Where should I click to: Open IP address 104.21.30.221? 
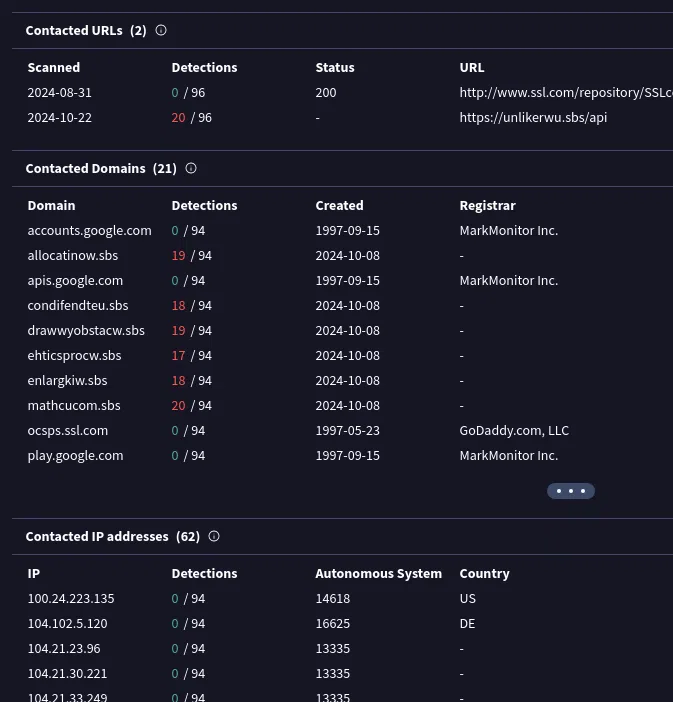(68, 674)
